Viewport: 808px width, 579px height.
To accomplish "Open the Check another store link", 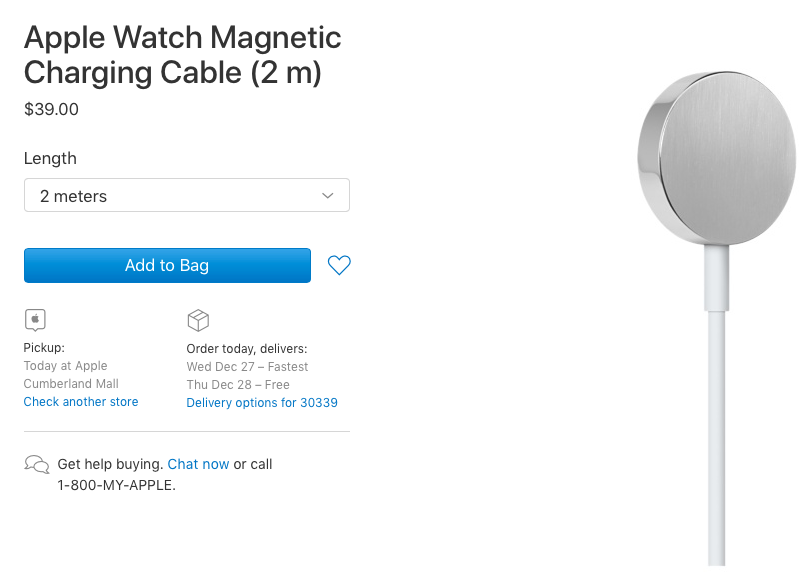I will tap(81, 402).
